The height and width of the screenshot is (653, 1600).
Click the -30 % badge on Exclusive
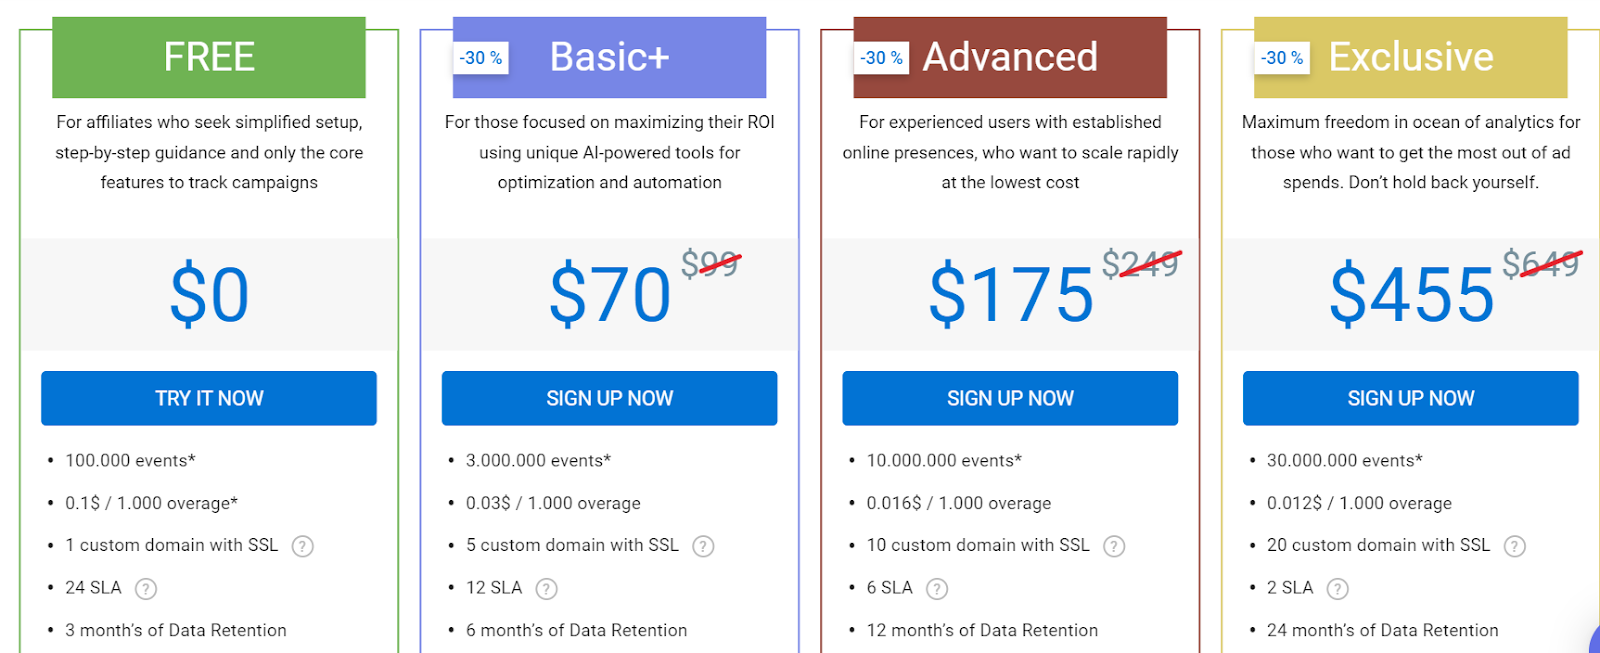pyautogui.click(x=1282, y=58)
